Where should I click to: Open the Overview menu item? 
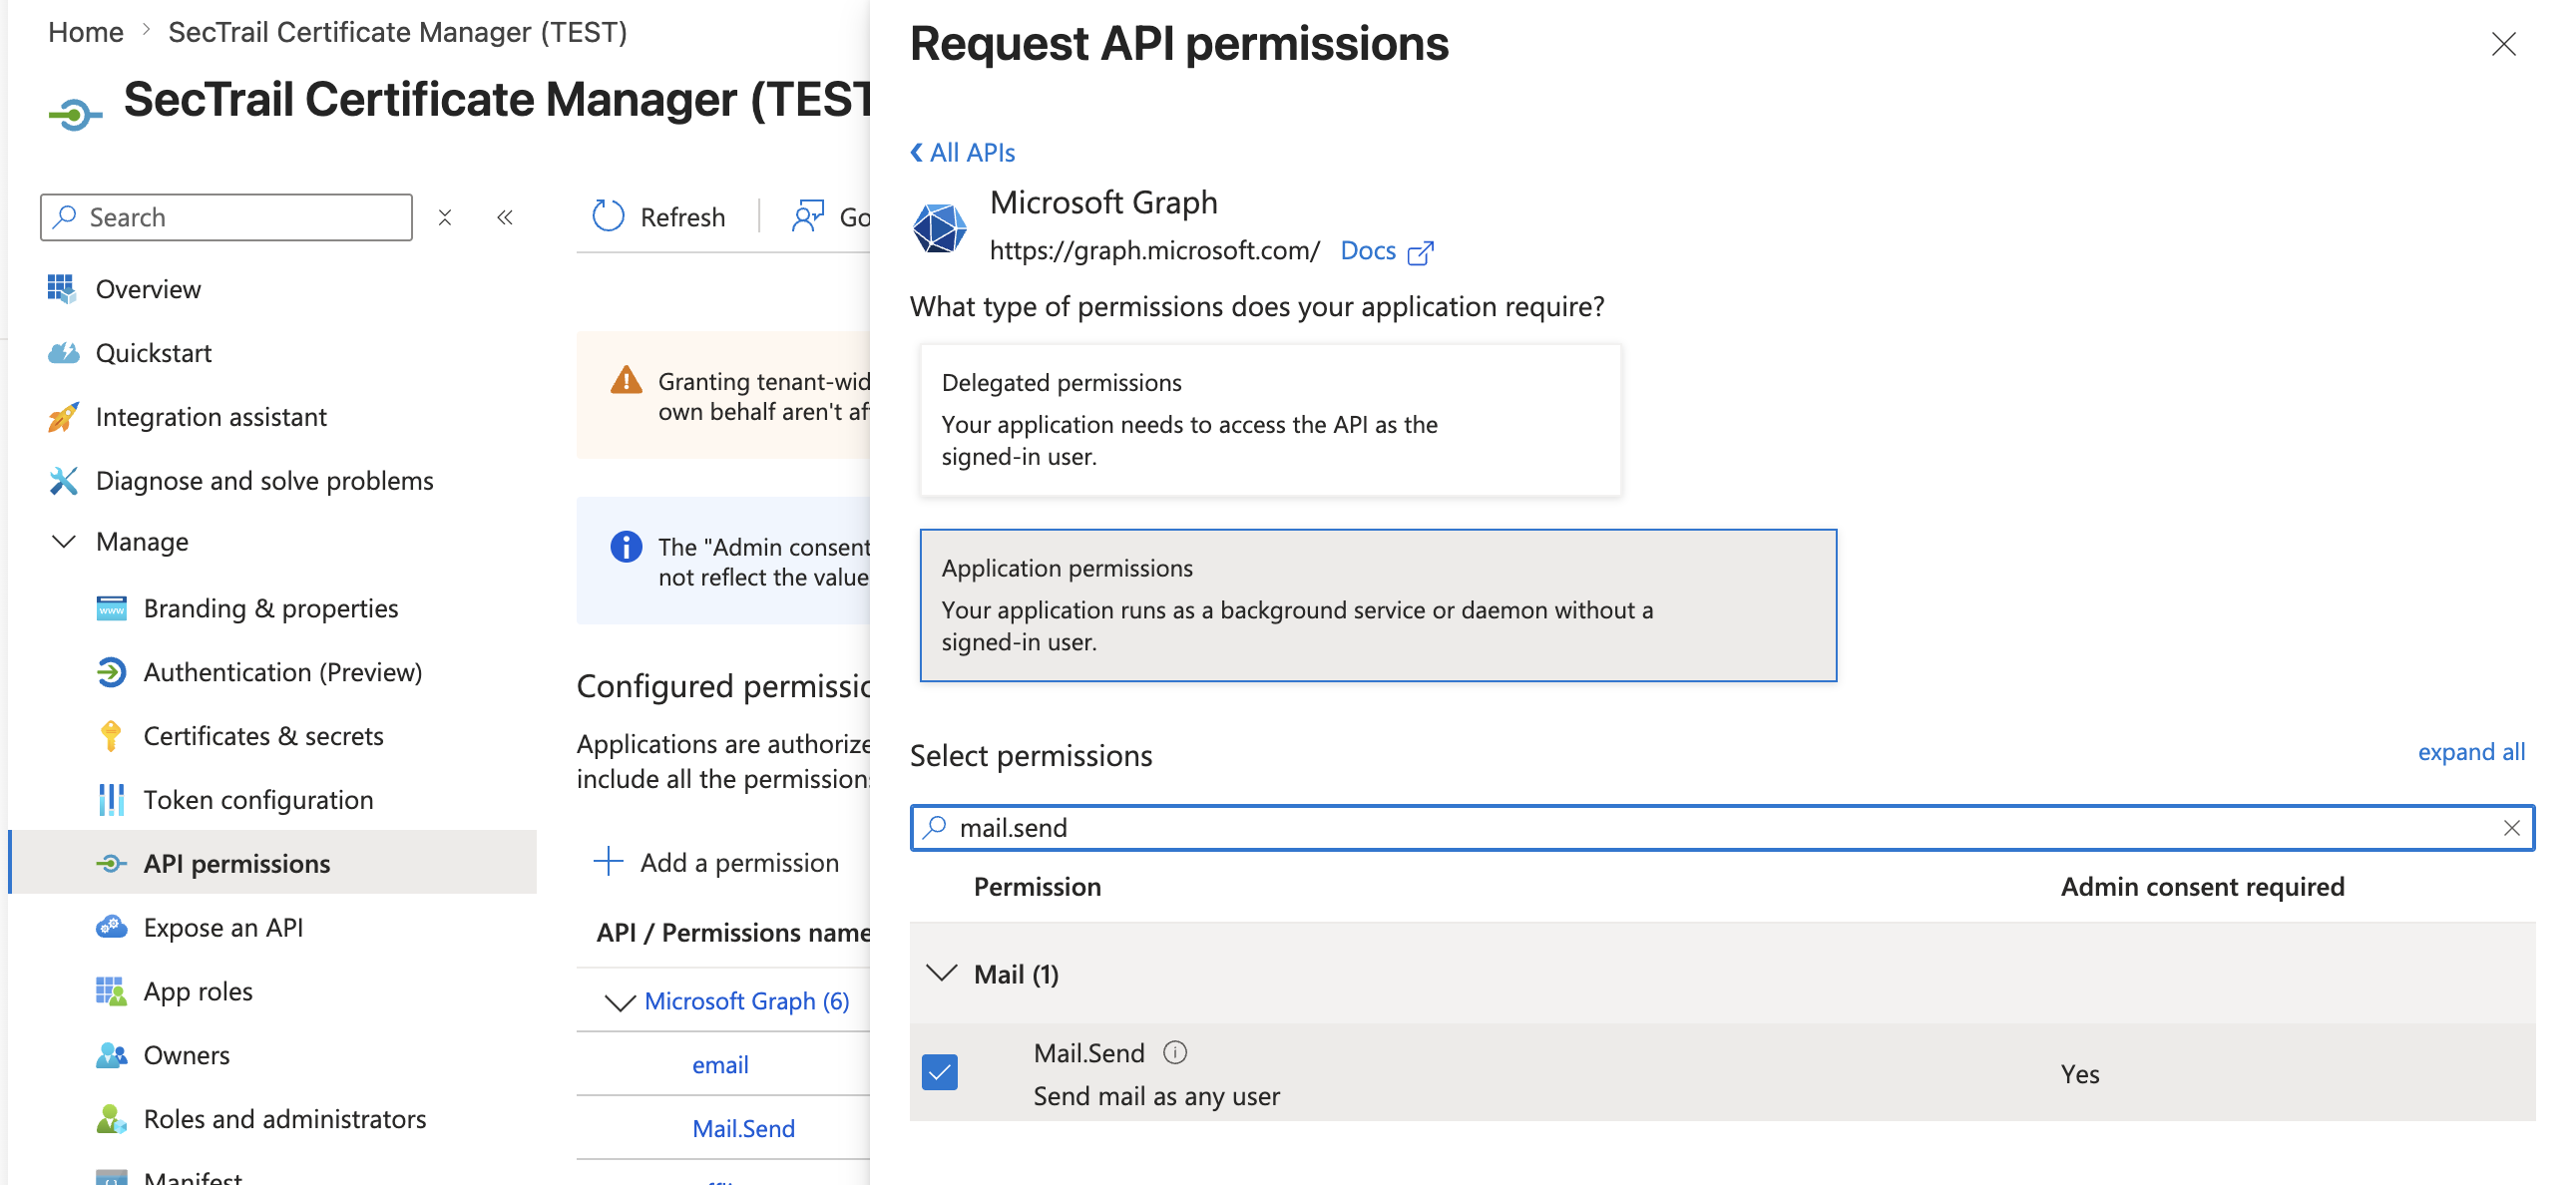click(148, 289)
